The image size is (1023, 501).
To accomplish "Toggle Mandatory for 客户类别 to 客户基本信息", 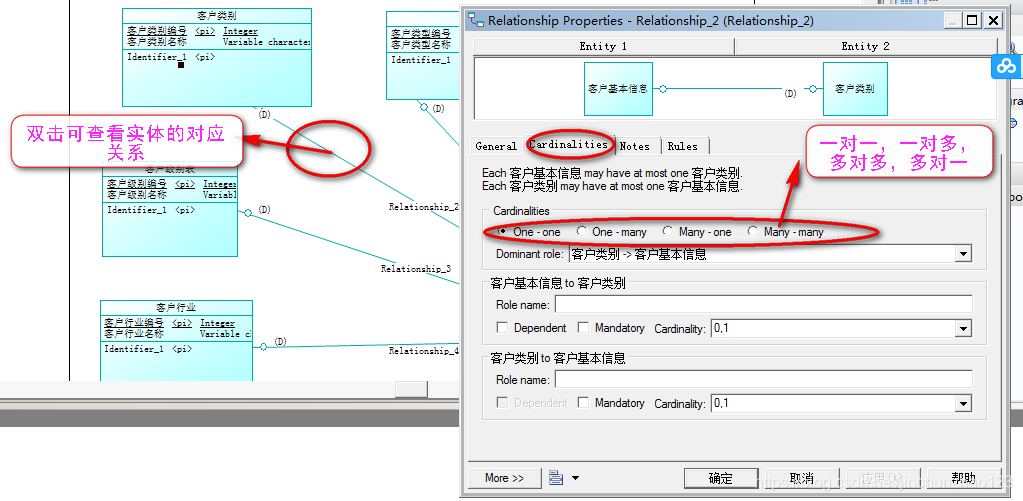I will [583, 402].
